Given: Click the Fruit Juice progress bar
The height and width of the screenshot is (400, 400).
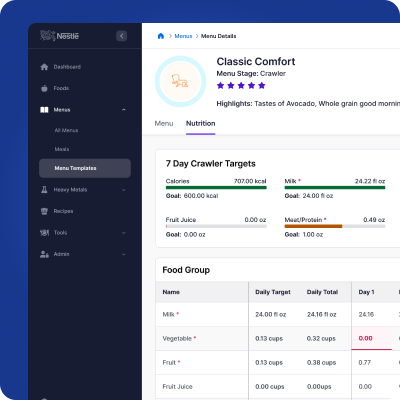Looking at the screenshot, I should point(216,226).
